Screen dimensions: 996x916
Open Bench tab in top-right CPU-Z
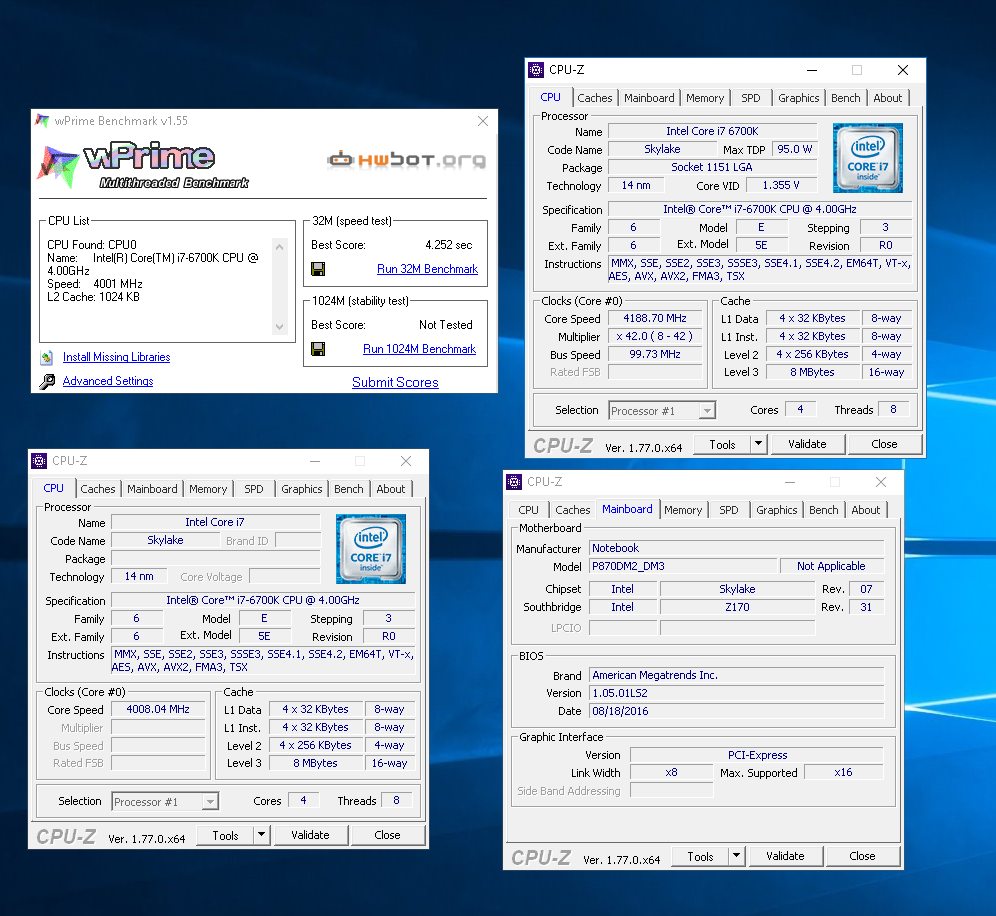[x=845, y=98]
